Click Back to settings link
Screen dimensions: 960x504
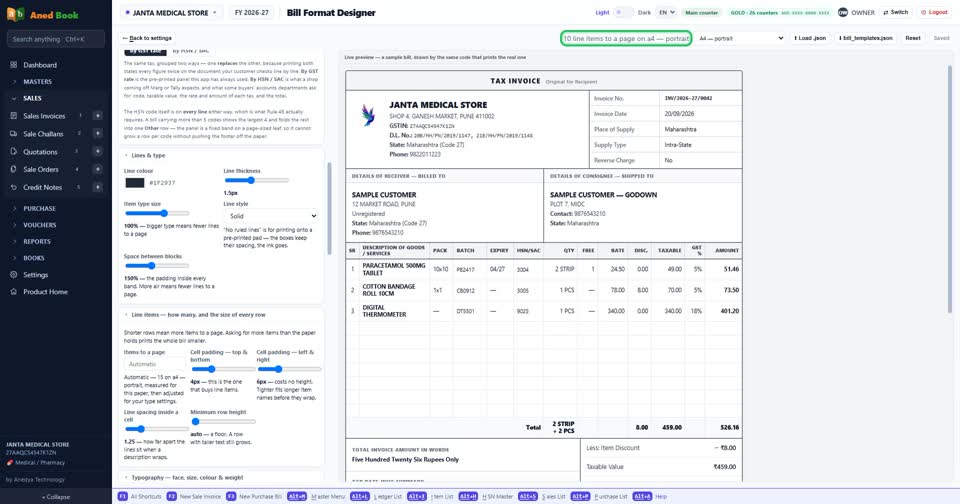click(148, 38)
